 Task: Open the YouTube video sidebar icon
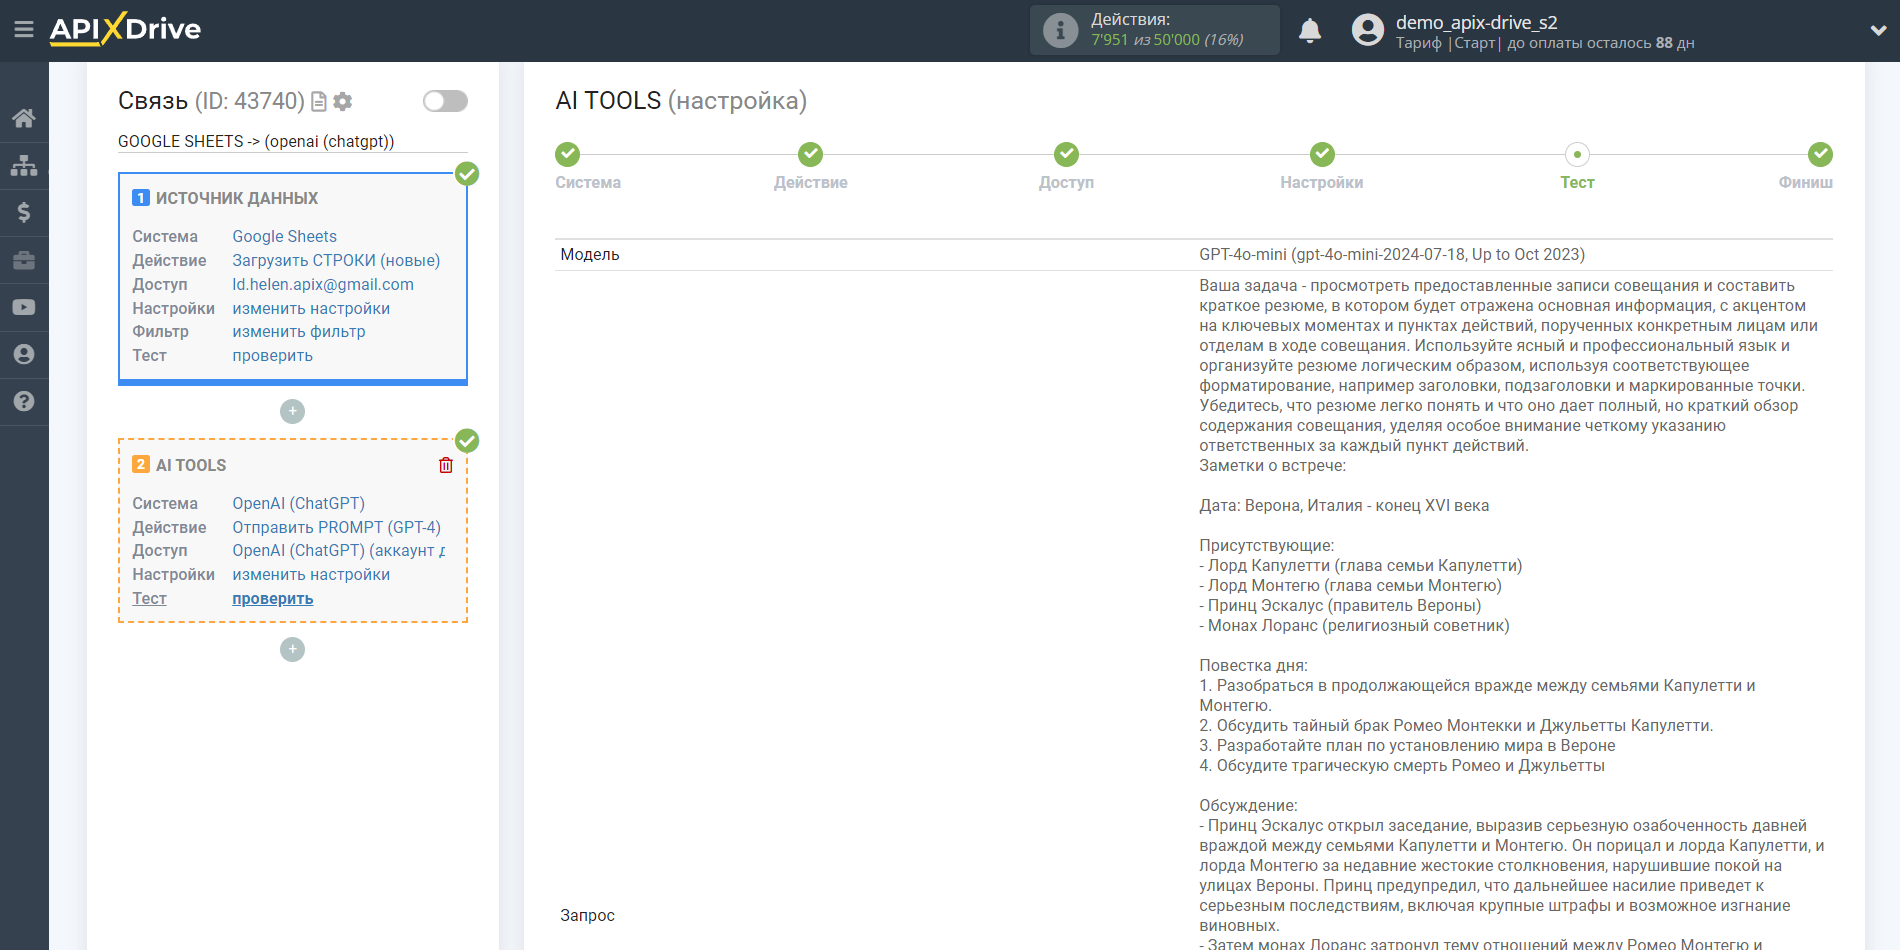point(24,307)
